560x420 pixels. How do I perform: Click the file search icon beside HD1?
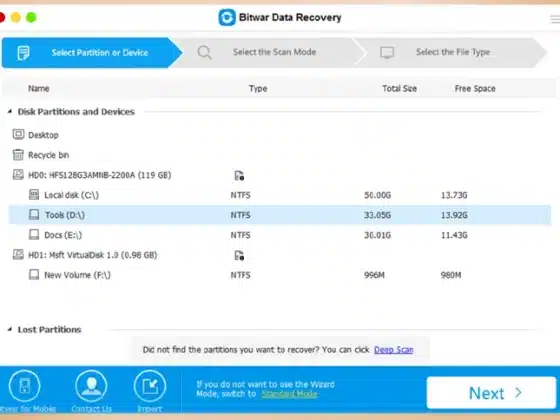point(239,255)
